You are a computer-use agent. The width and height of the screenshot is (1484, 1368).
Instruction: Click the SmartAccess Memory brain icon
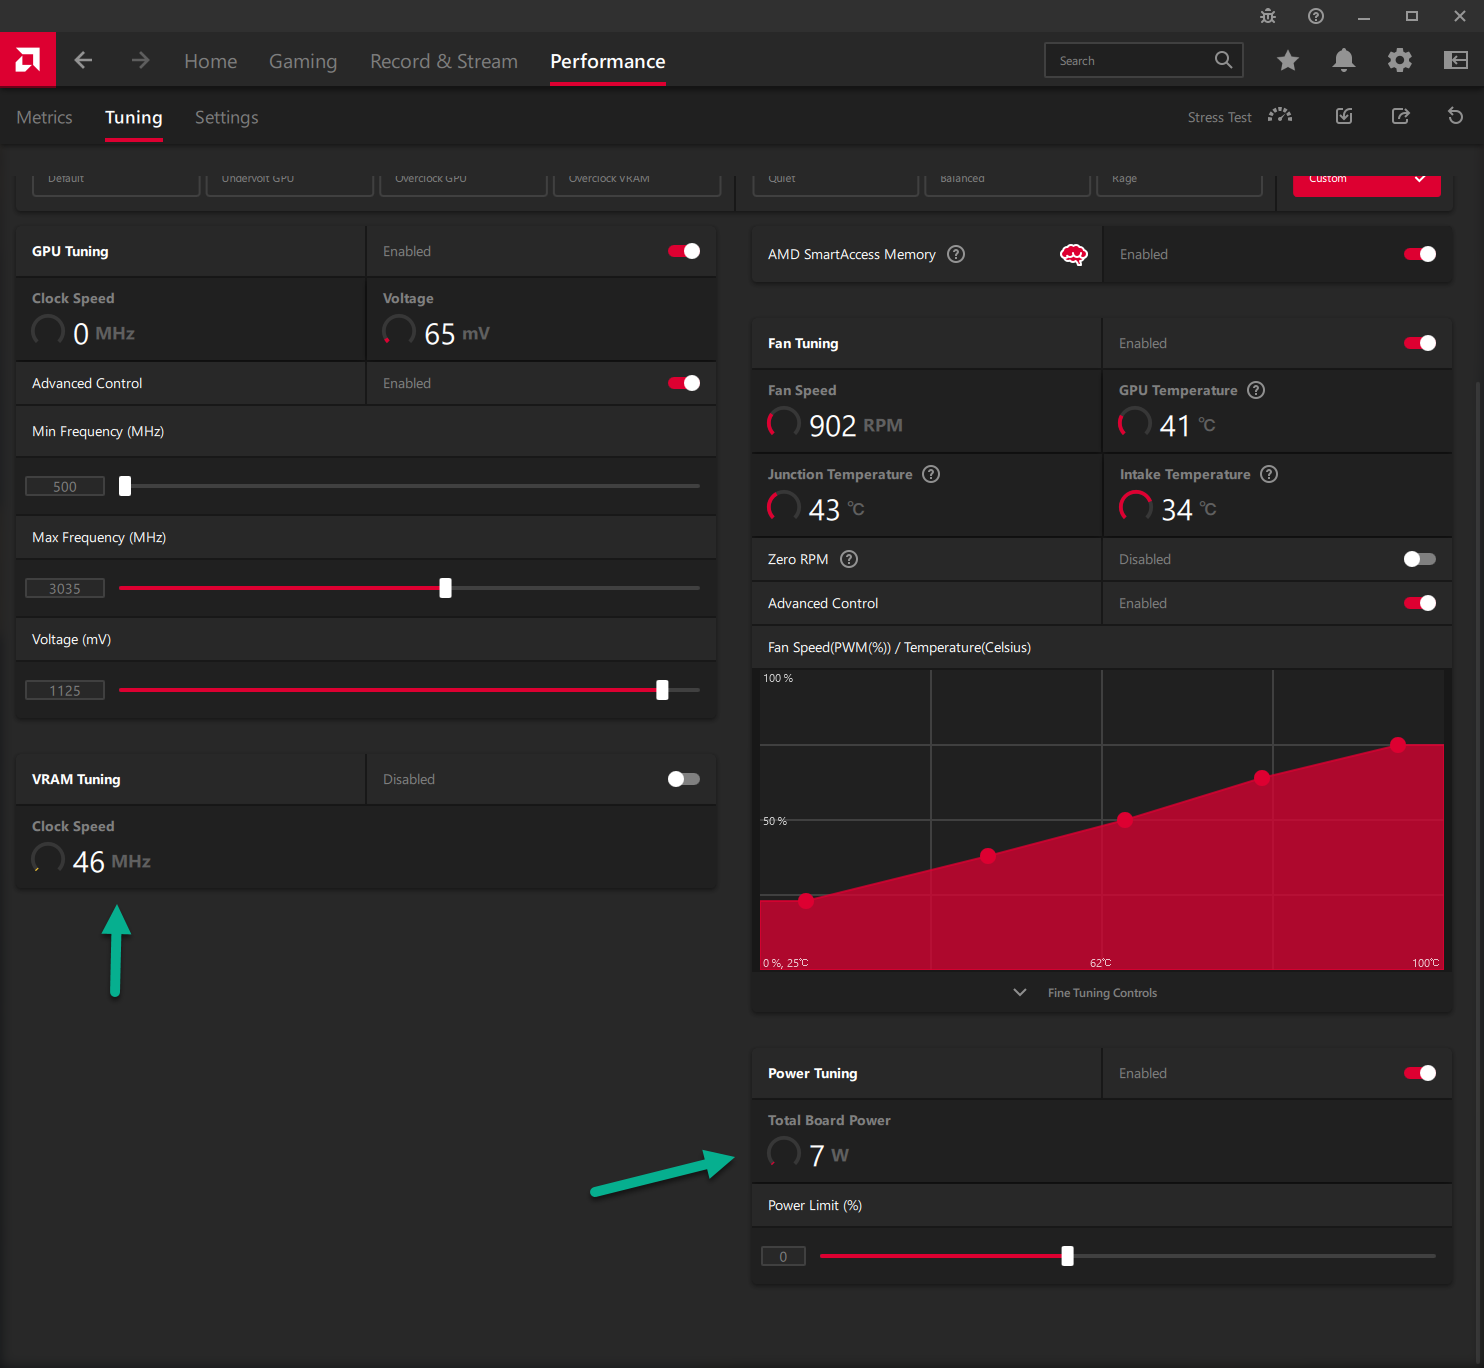click(x=1074, y=254)
